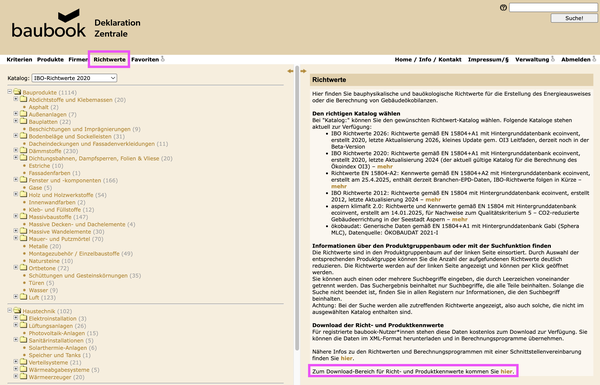Click mehr after Richtwerte EN 15804-A2
The image size is (600, 385).
(x=339, y=186)
